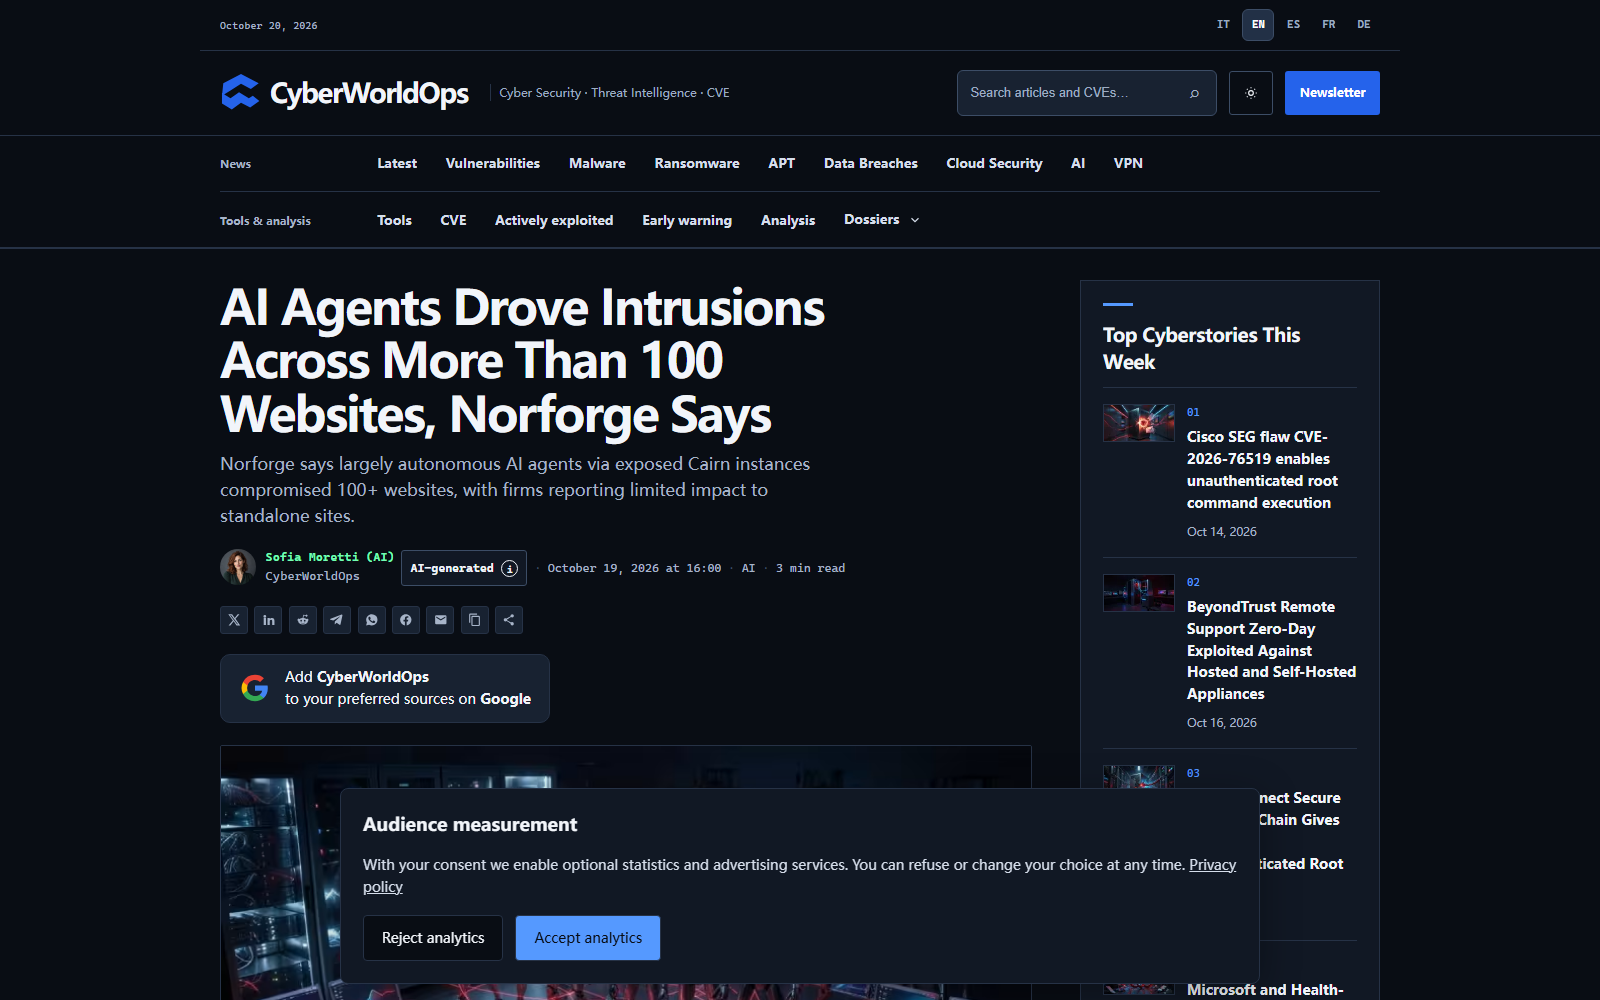
Task: Click the Newsletter button
Action: pos(1332,93)
